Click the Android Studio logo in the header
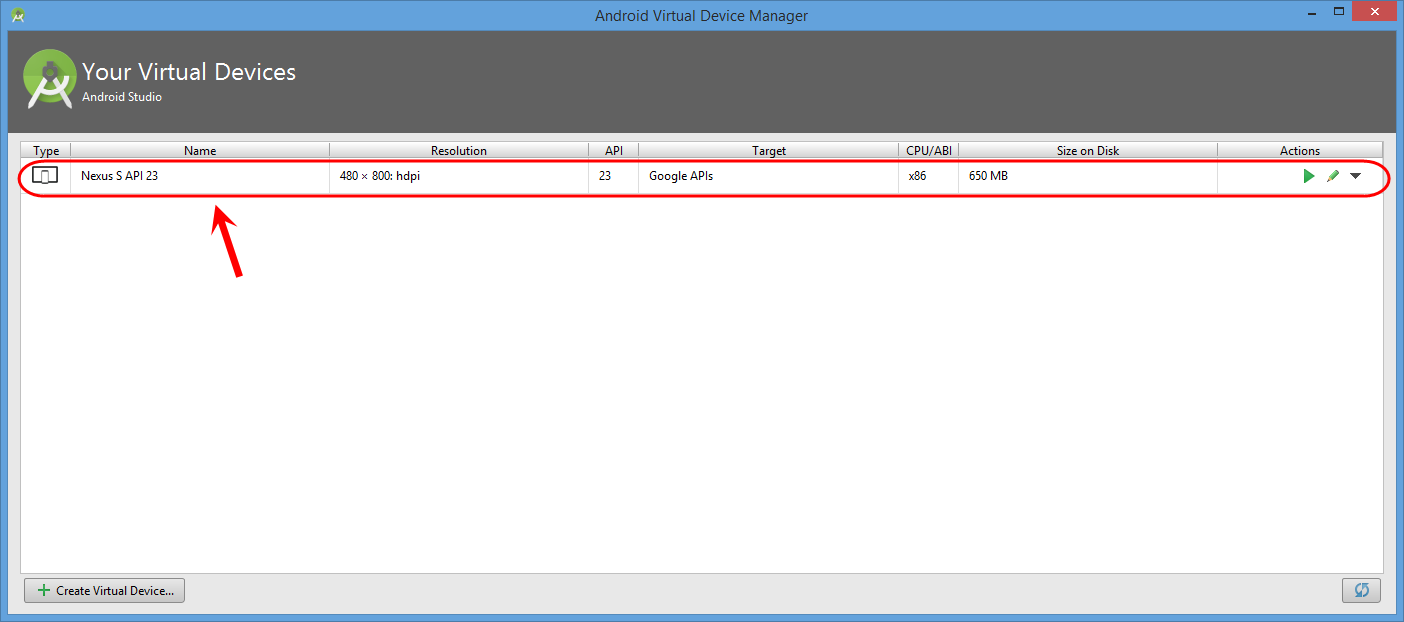Image resolution: width=1404 pixels, height=622 pixels. pyautogui.click(x=49, y=79)
